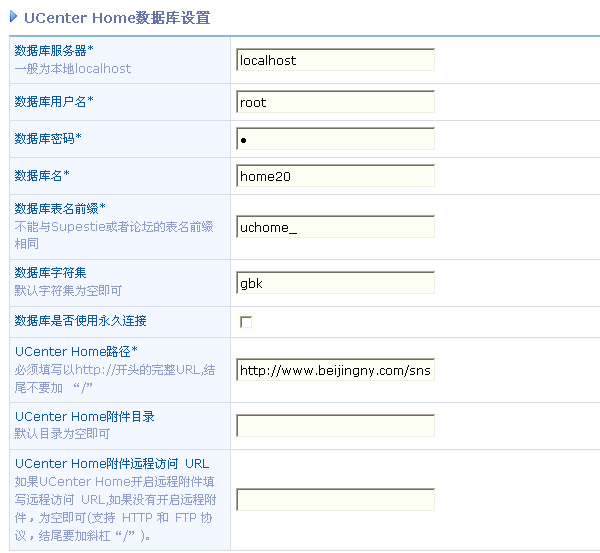Click the table prefix field with uchome_
This screenshot has height=553, width=600.
pos(335,227)
